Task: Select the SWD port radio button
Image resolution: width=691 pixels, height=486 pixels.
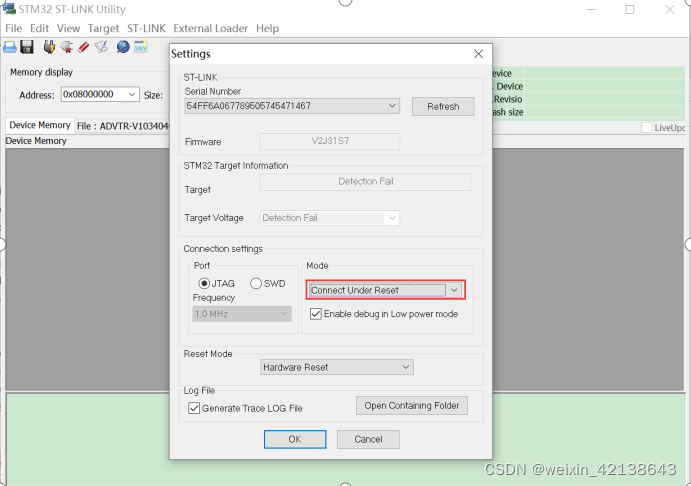Action: [x=256, y=283]
